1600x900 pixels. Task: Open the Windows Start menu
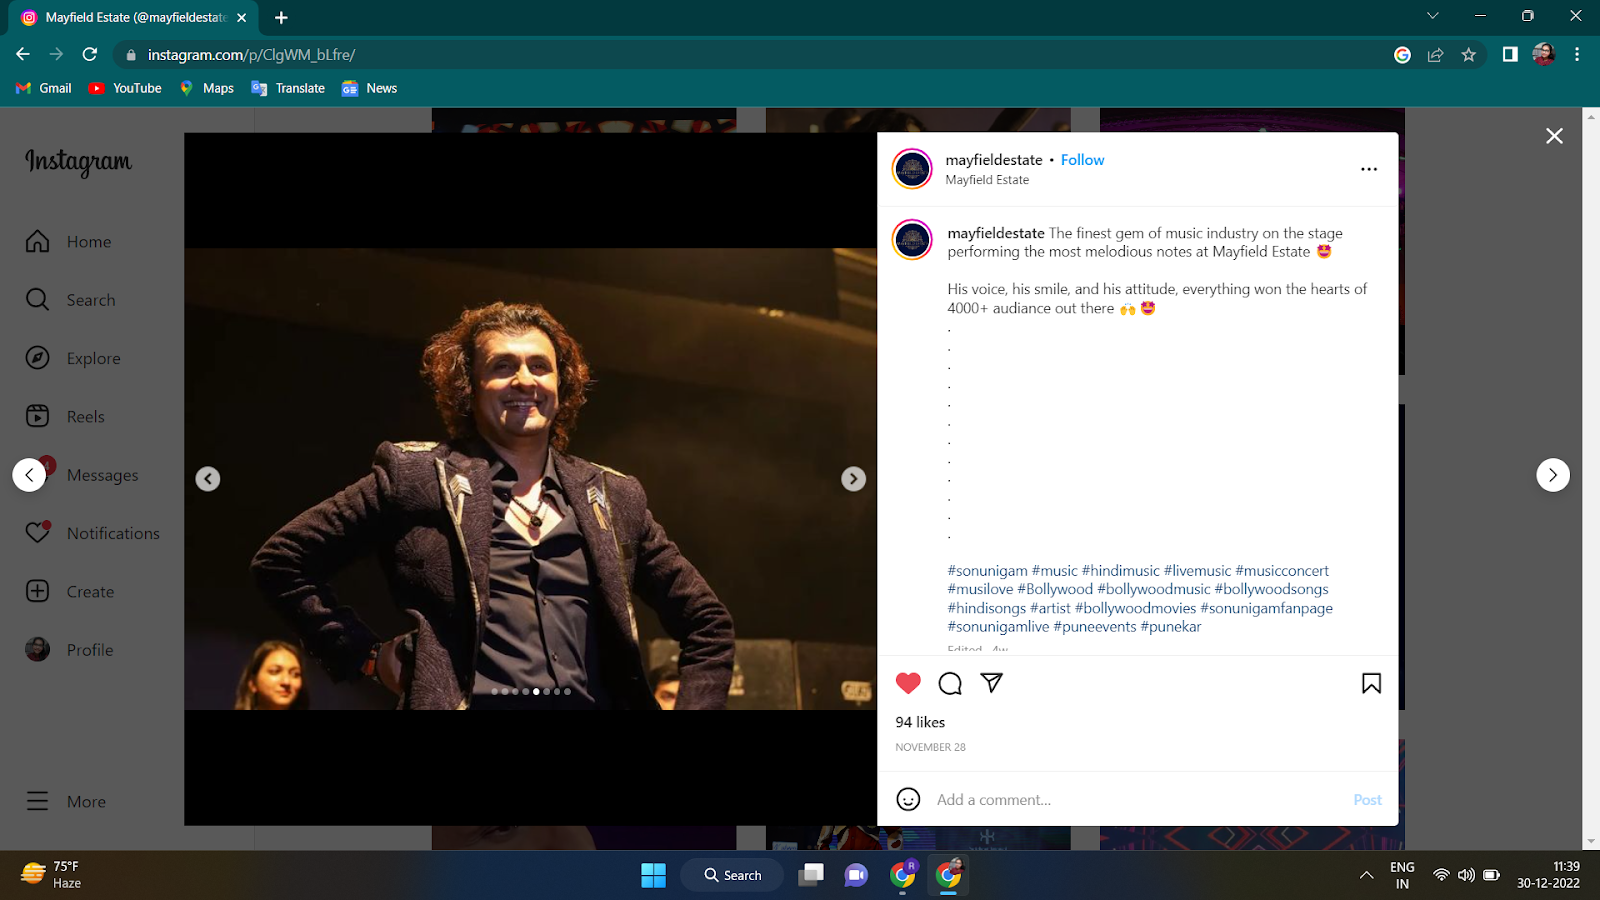(653, 875)
